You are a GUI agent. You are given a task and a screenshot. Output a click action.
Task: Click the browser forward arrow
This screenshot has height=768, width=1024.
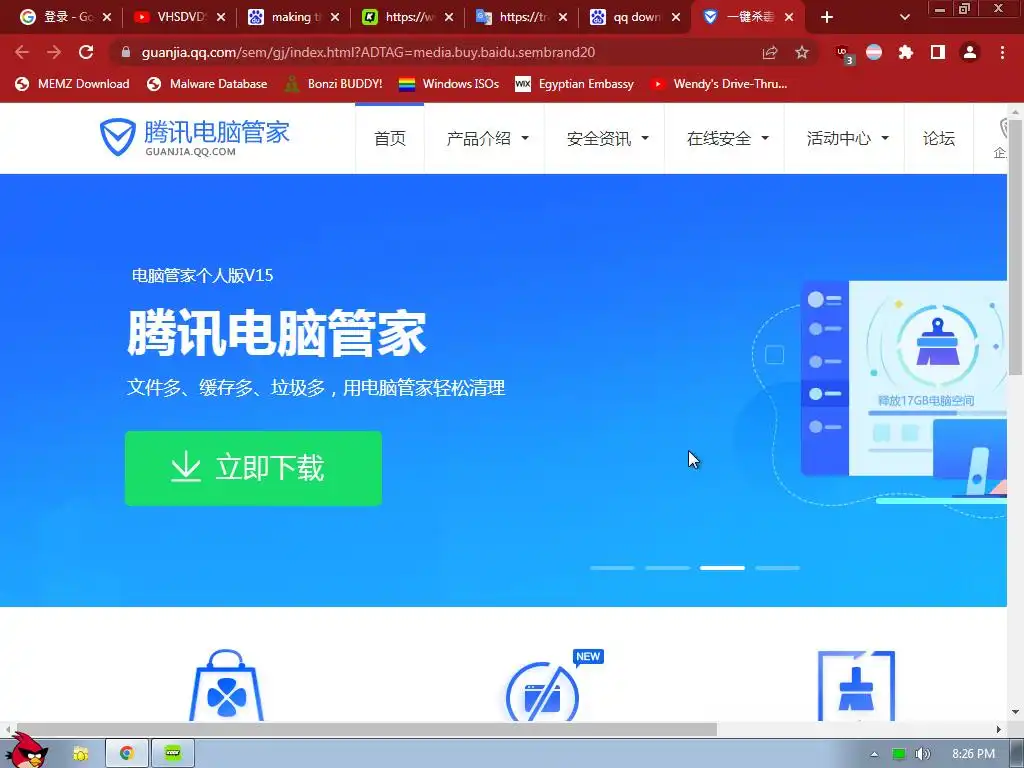(x=54, y=52)
